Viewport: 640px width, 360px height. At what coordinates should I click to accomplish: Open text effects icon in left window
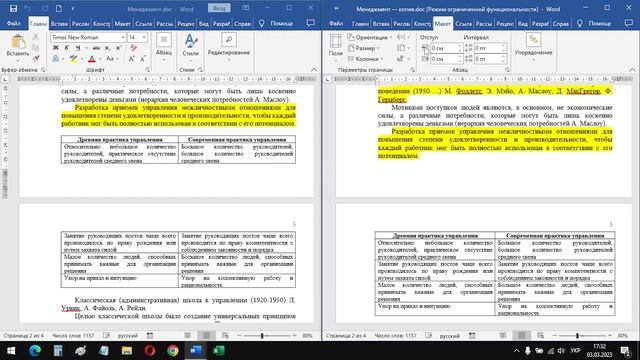click(56, 59)
